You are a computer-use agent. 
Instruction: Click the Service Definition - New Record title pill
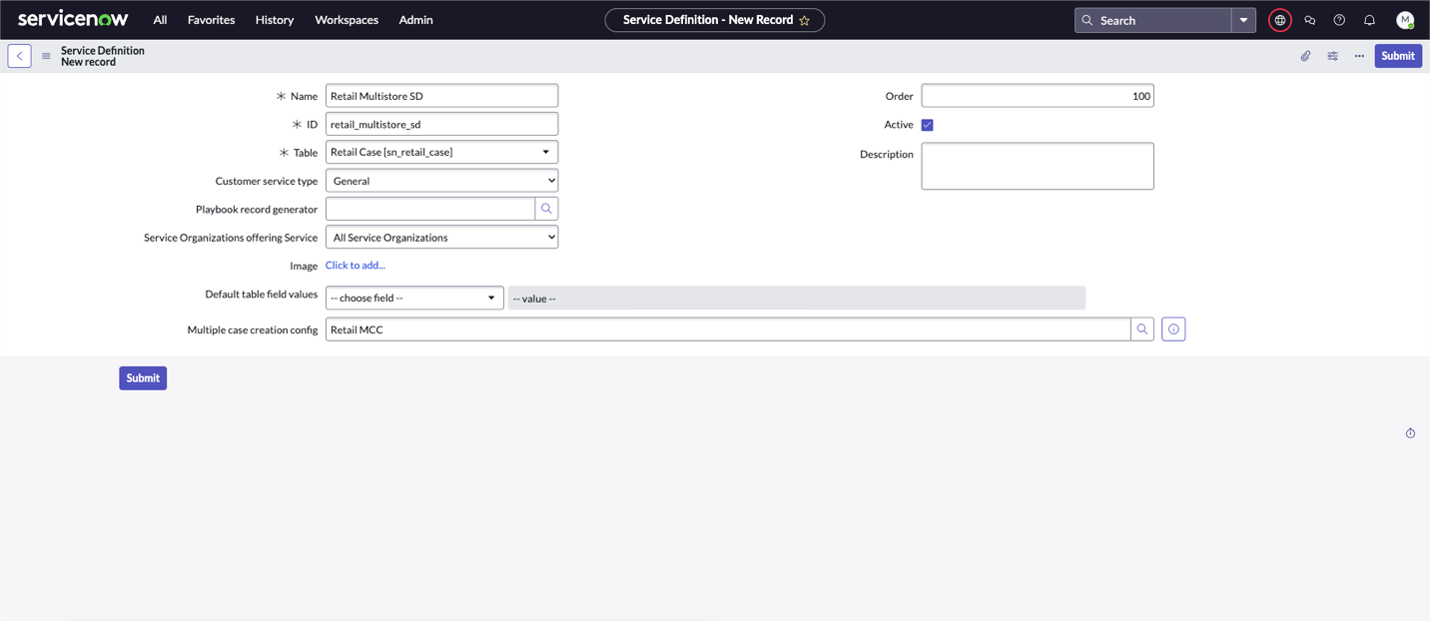click(x=715, y=20)
